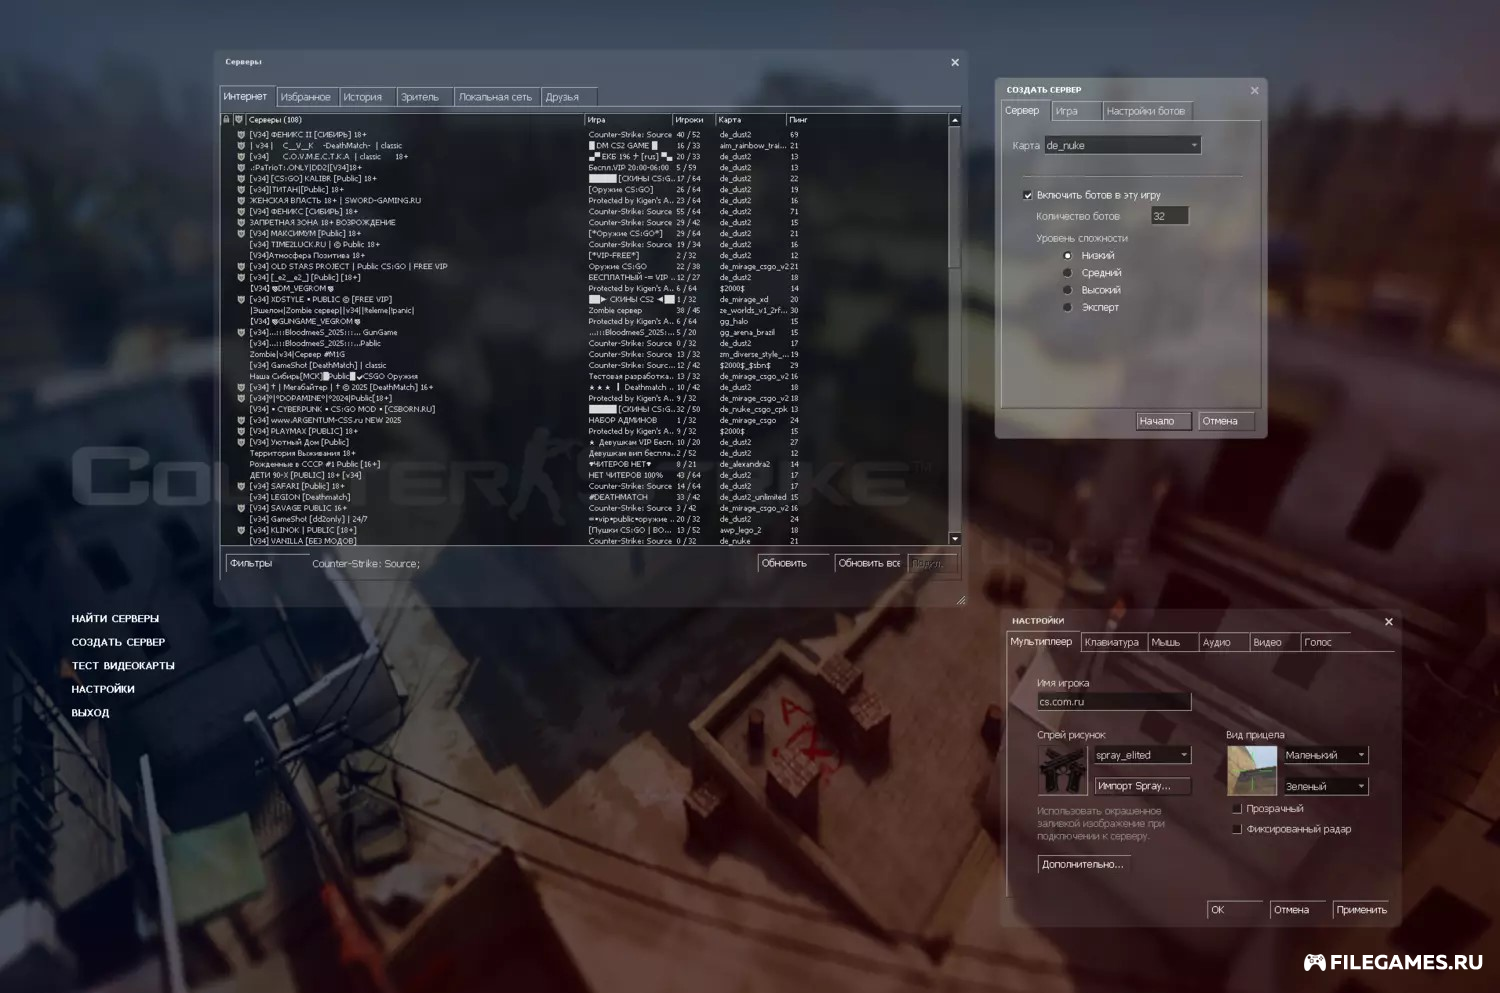This screenshot has height=993, width=1500.
Task: Click shield icon beside ЗАПРЕТНАЯ ЗОНА server
Action: (241, 222)
